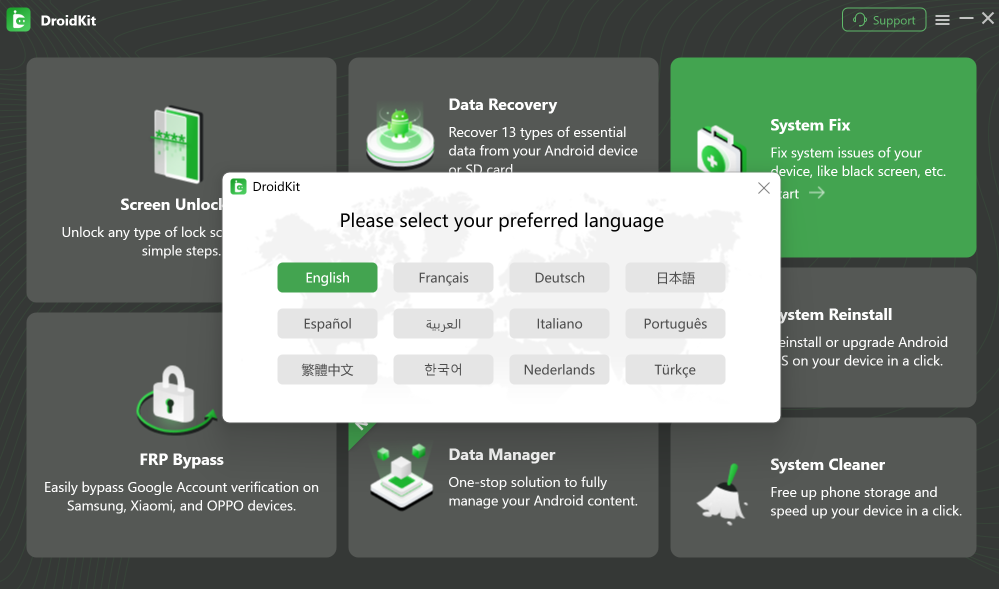Choose Português language button
Image resolution: width=999 pixels, height=589 pixels.
point(675,323)
